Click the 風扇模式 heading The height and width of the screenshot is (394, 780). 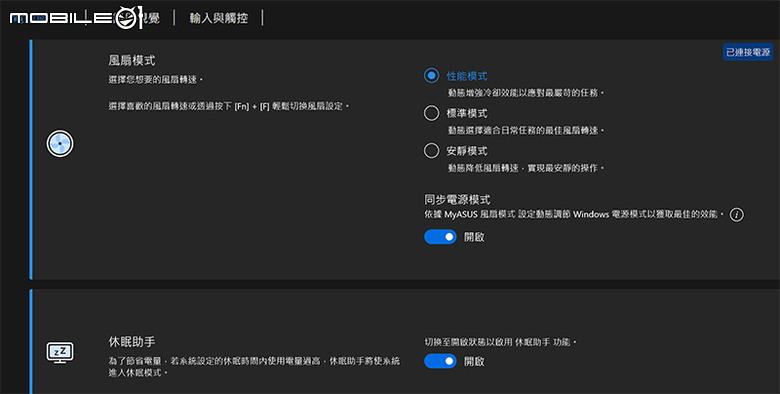point(132,61)
